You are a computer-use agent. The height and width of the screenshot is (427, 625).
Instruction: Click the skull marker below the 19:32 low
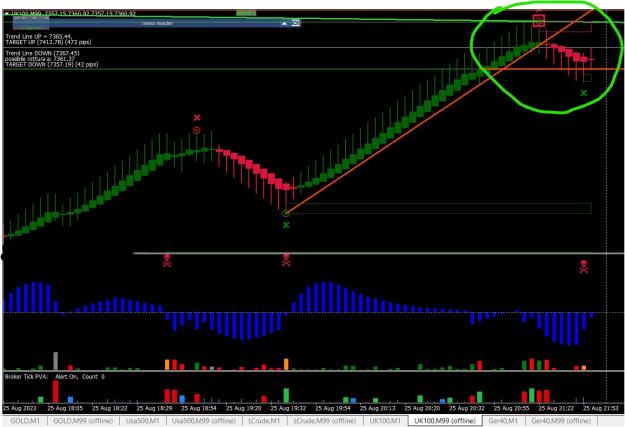(286, 260)
